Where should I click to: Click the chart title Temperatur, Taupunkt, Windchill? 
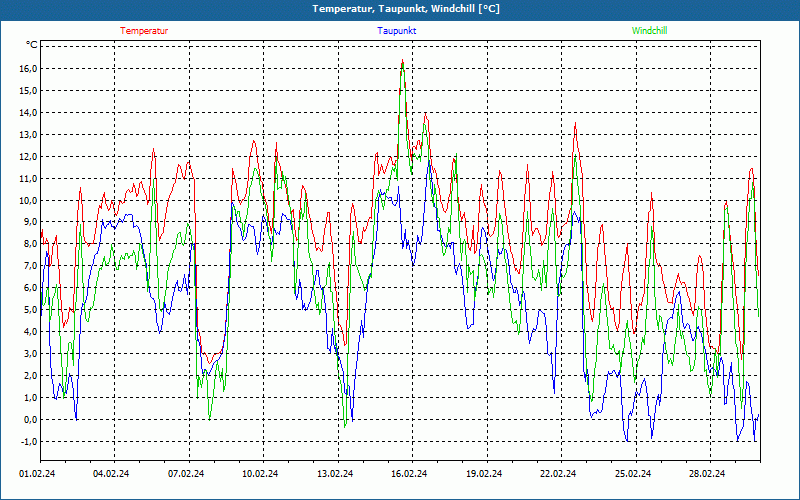406,9
